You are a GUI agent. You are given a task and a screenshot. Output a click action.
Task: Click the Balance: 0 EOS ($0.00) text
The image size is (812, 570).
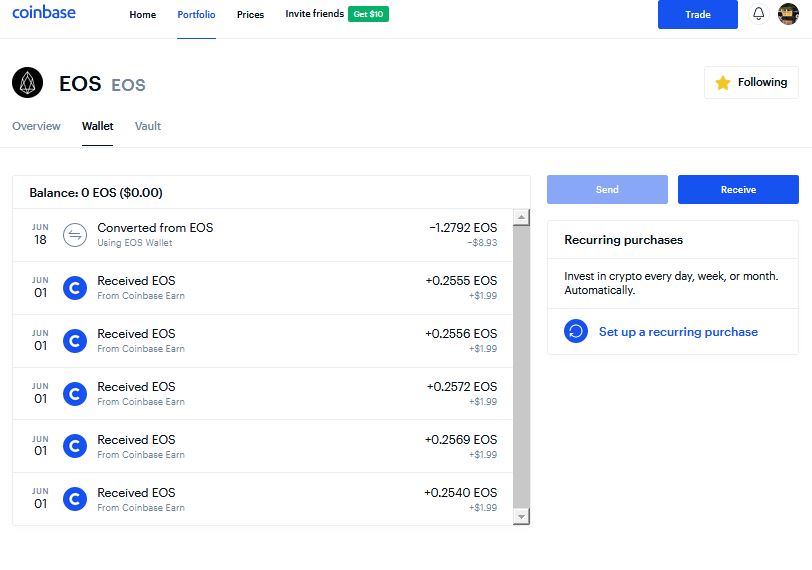96,193
